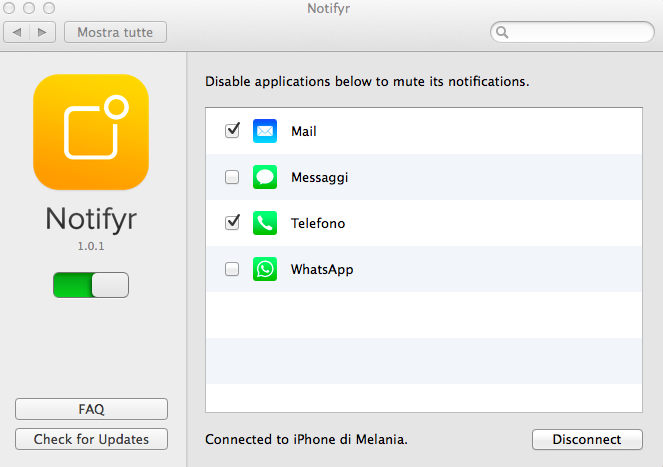Select the Telefono row label
This screenshot has height=467, width=663.
pyautogui.click(x=318, y=223)
